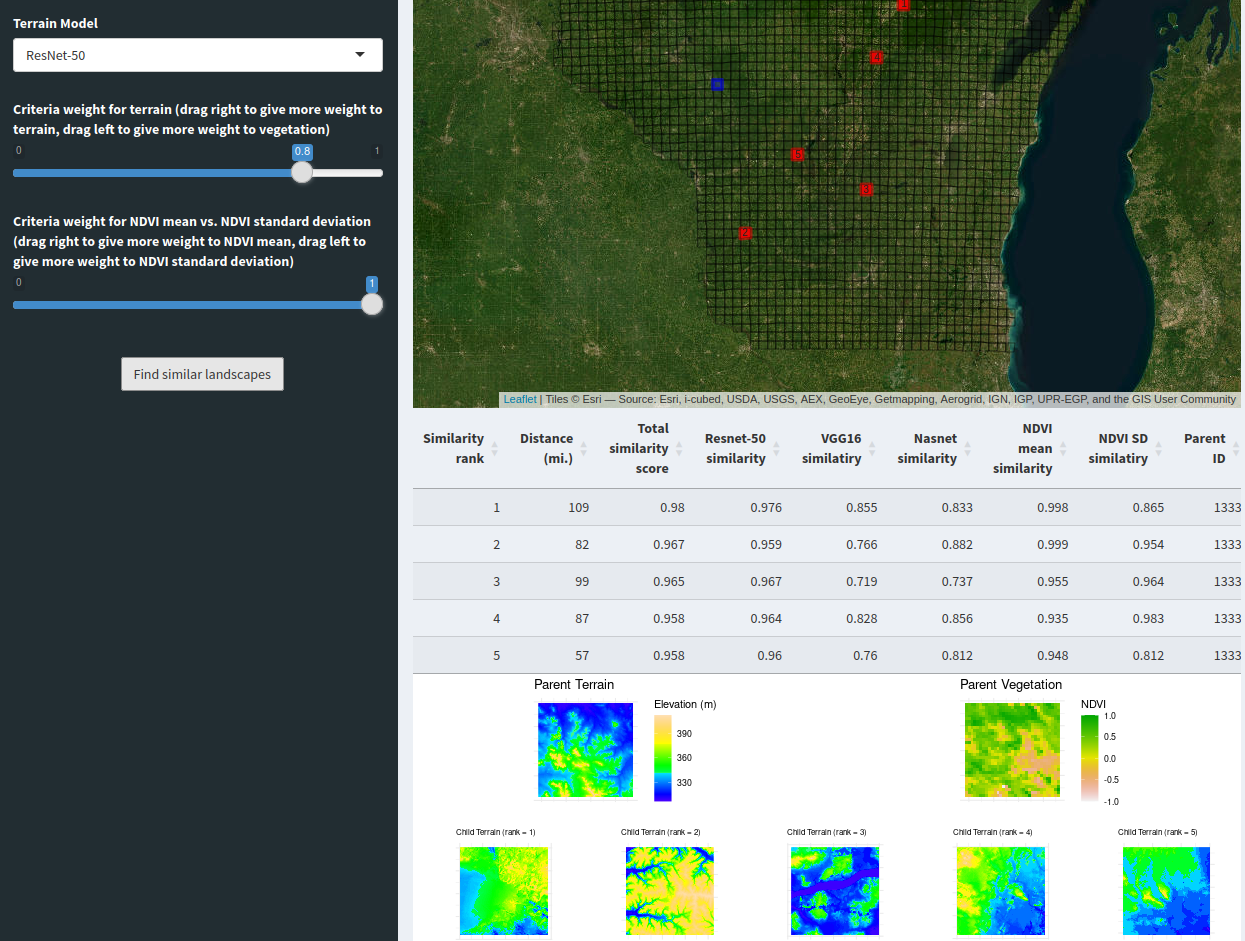The height and width of the screenshot is (941, 1245).
Task: Select distance value 99 in rank 3 row
Action: [582, 581]
